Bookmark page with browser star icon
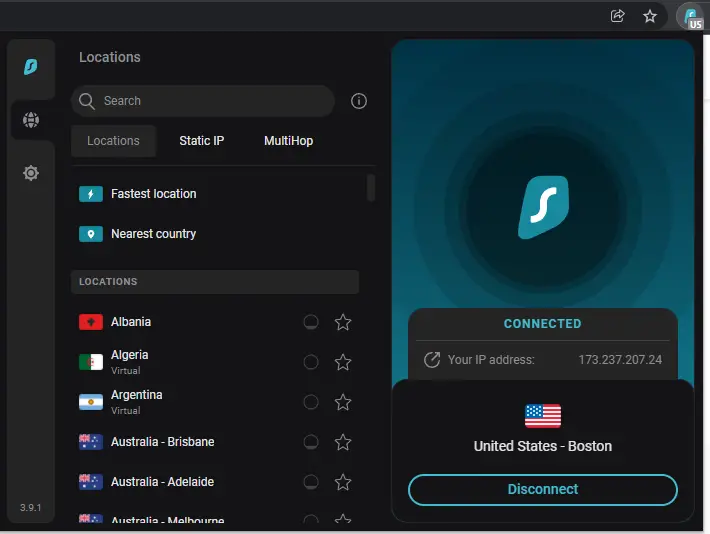The image size is (710, 534). [x=650, y=16]
